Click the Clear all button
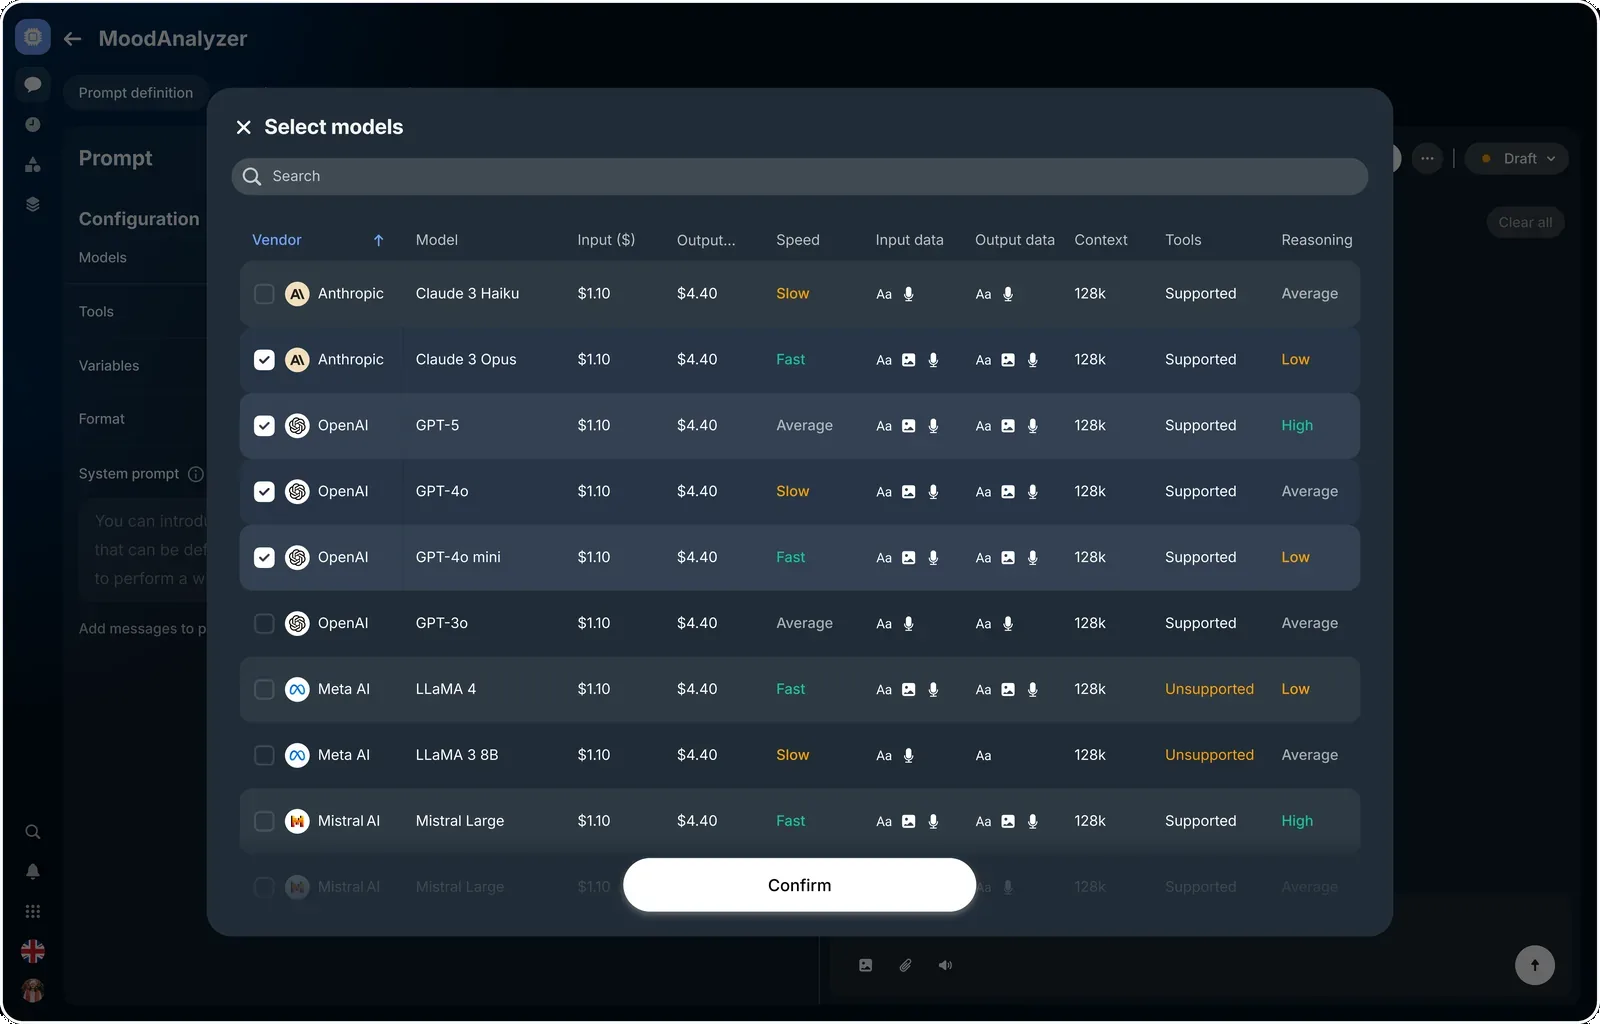The image size is (1600, 1024). tap(1525, 223)
